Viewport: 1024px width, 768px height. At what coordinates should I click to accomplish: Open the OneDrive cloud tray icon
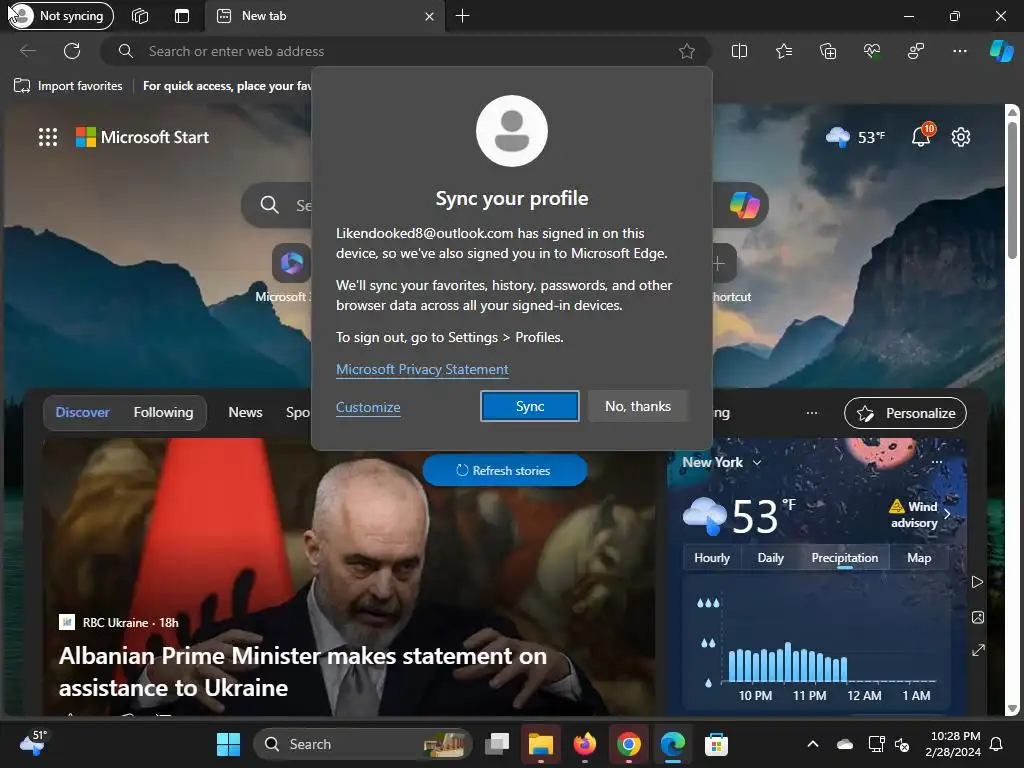844,744
